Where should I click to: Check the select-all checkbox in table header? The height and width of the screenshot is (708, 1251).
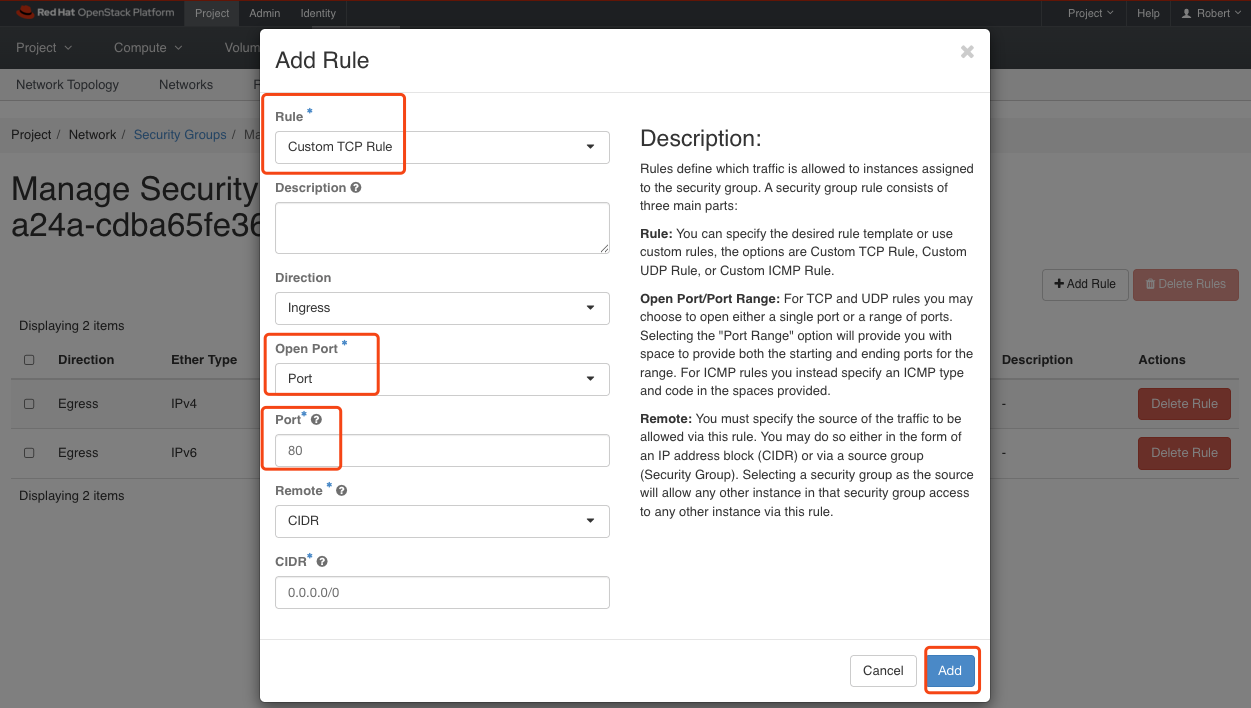29,359
